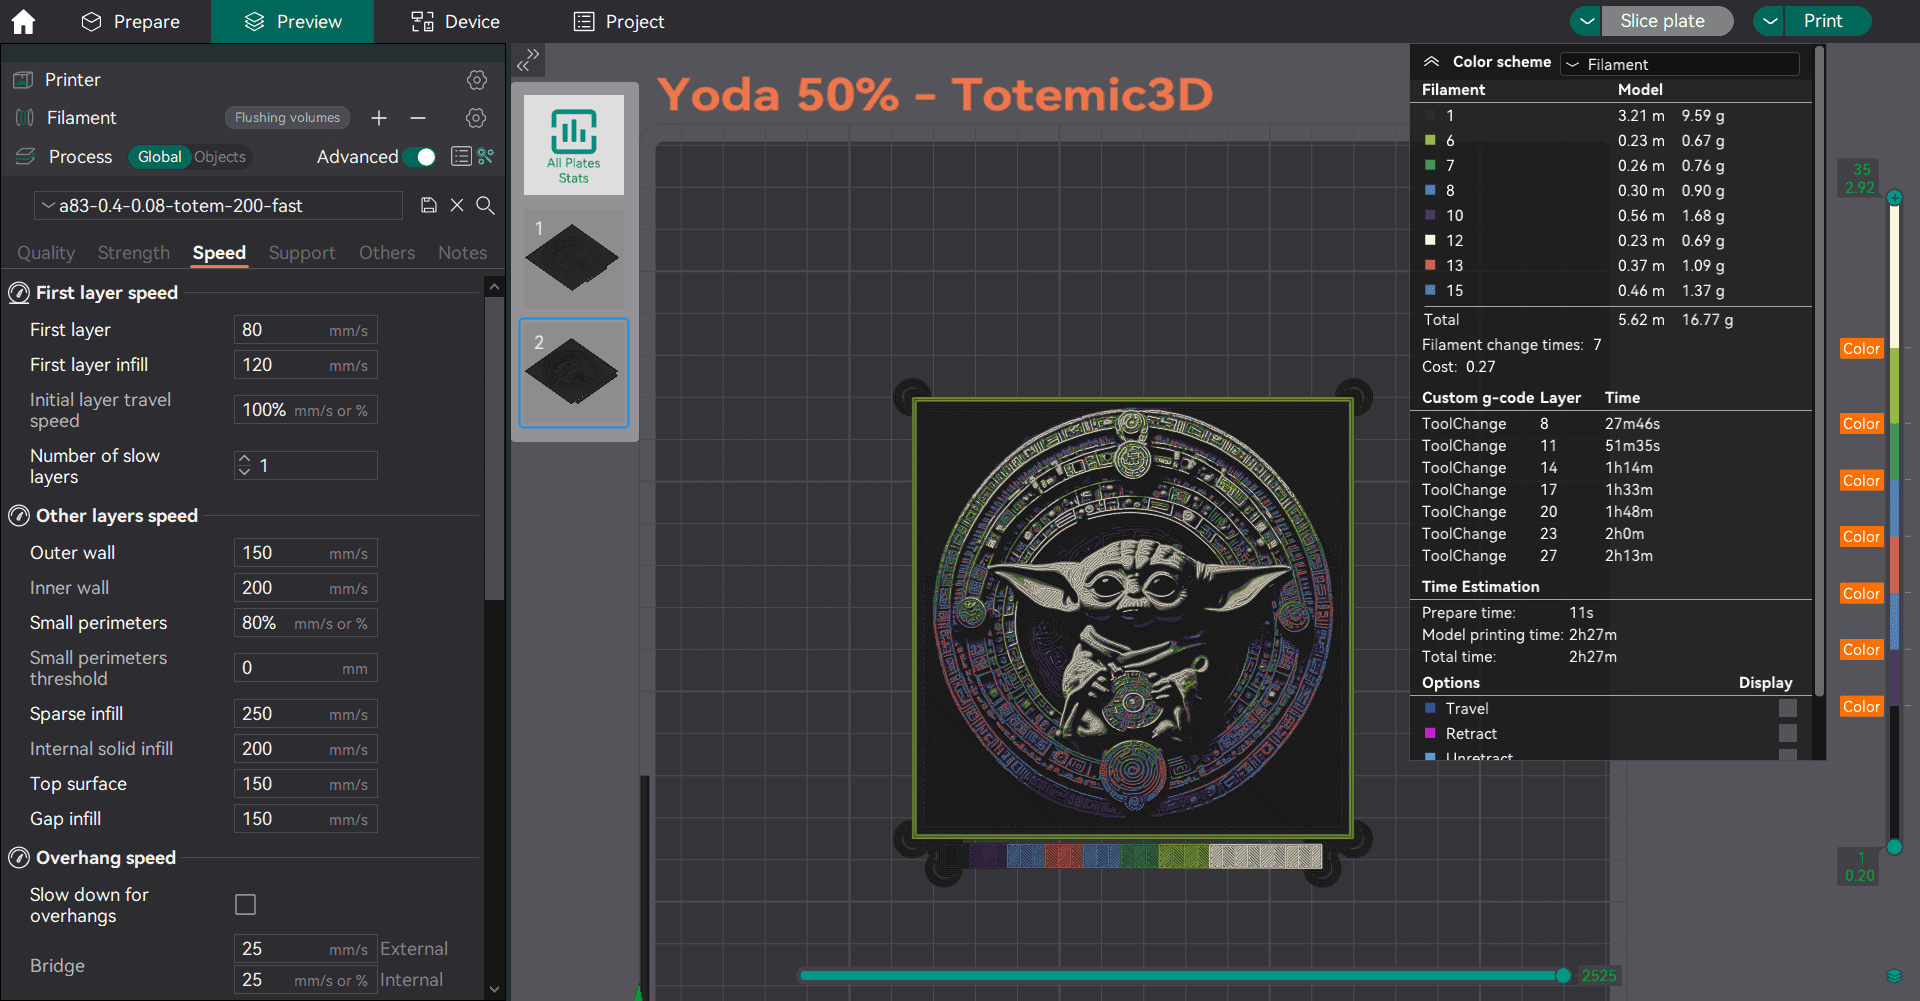
Task: Click the Other layers speed section icon
Action: point(19,516)
